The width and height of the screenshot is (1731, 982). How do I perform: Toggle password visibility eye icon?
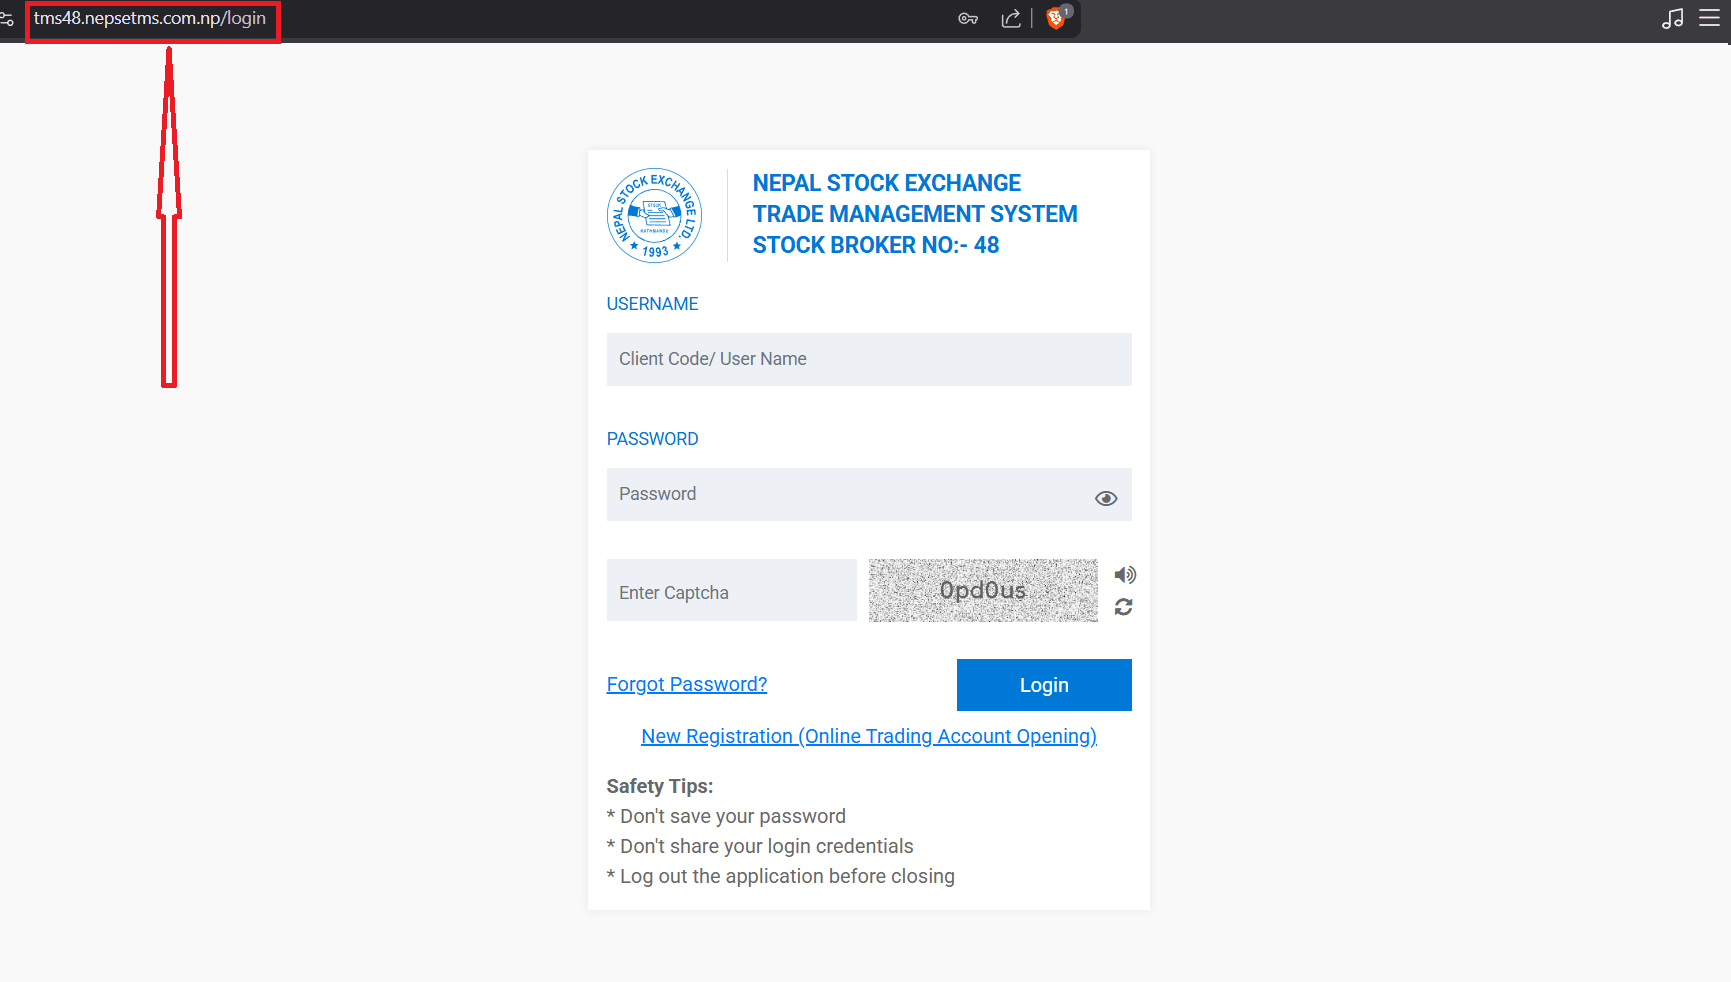[x=1106, y=498]
